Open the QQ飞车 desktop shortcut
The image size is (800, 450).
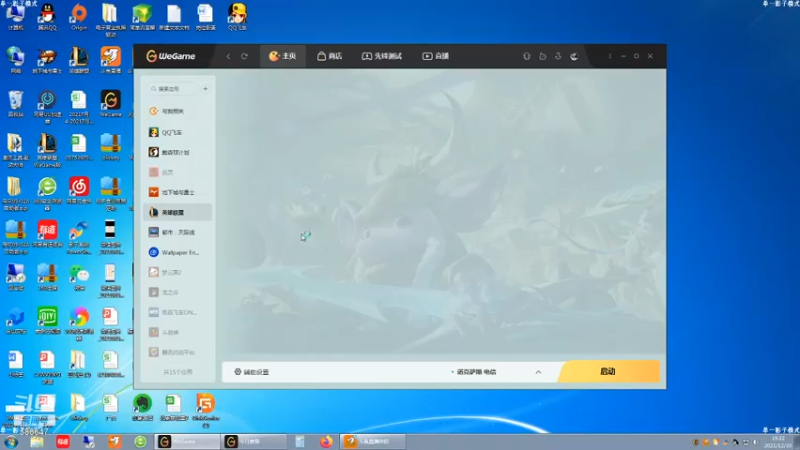click(237, 17)
